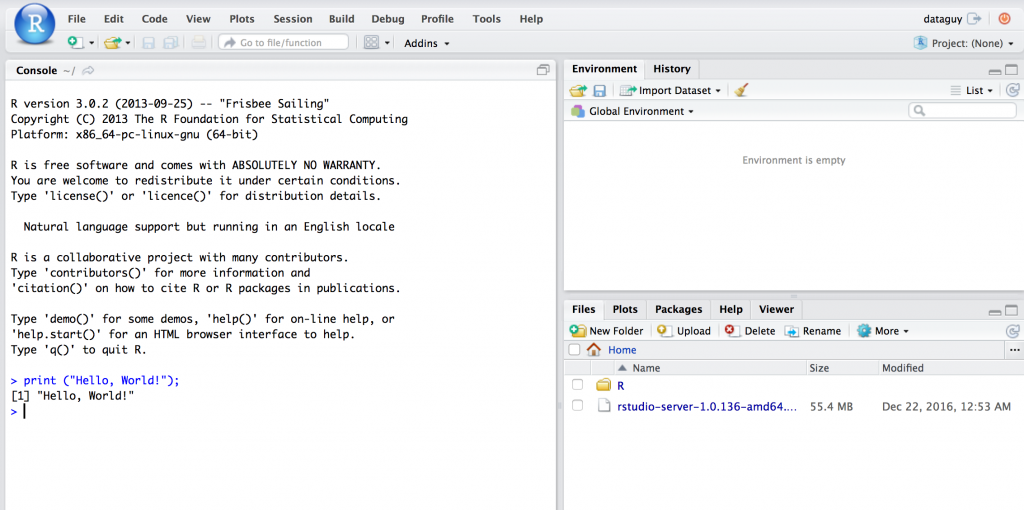The height and width of the screenshot is (510, 1024).
Task: Click the workspace panes grid icon
Action: pos(372,42)
